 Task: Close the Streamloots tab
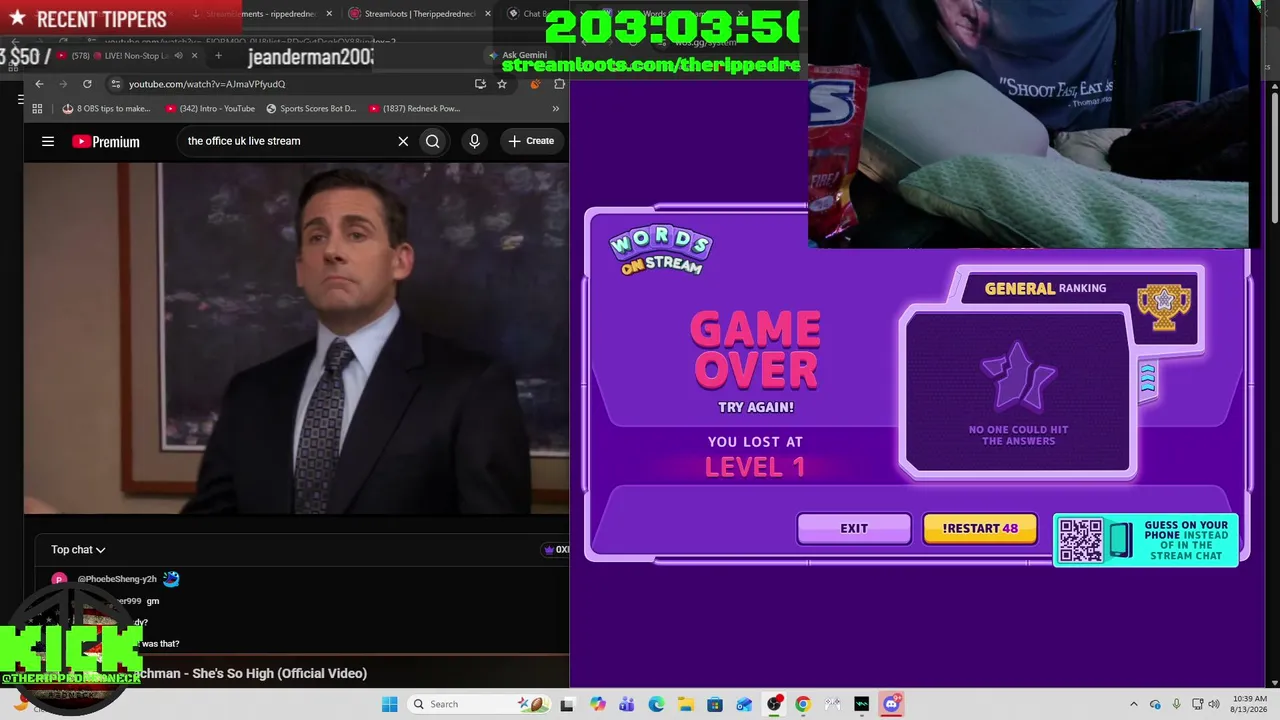tap(487, 14)
